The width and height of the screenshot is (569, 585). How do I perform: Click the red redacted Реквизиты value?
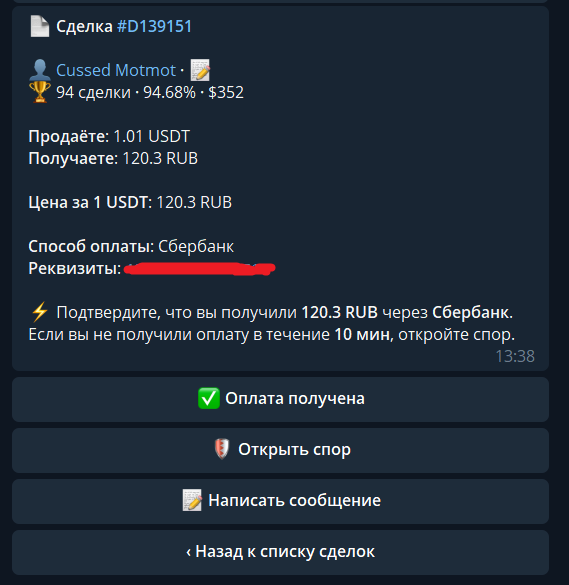199,269
